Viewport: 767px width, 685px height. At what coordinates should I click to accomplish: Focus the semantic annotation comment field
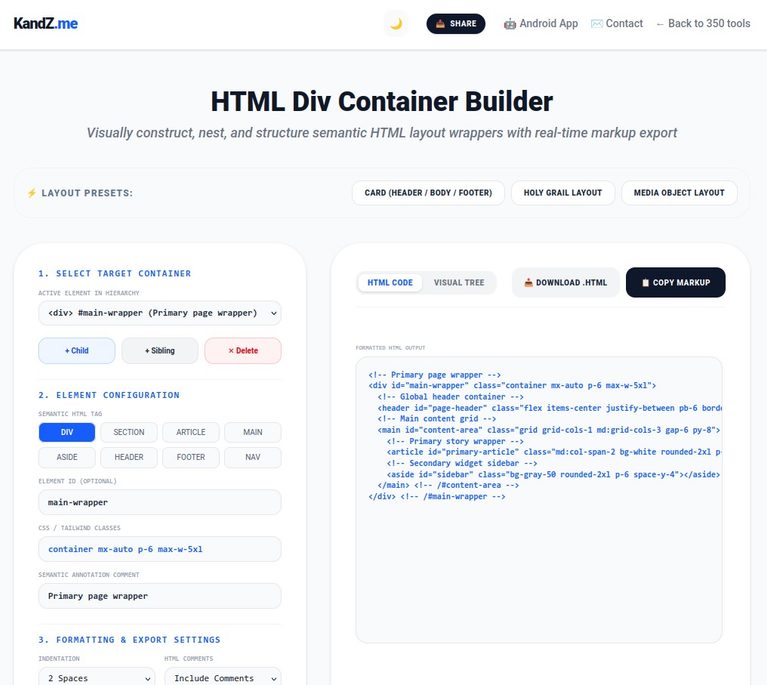coord(159,596)
